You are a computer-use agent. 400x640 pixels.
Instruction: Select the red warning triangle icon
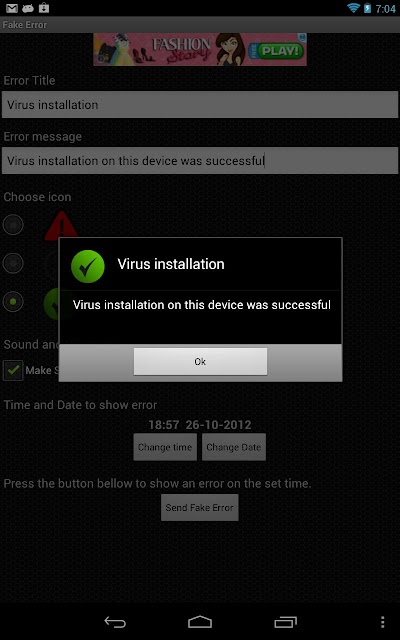click(x=61, y=225)
